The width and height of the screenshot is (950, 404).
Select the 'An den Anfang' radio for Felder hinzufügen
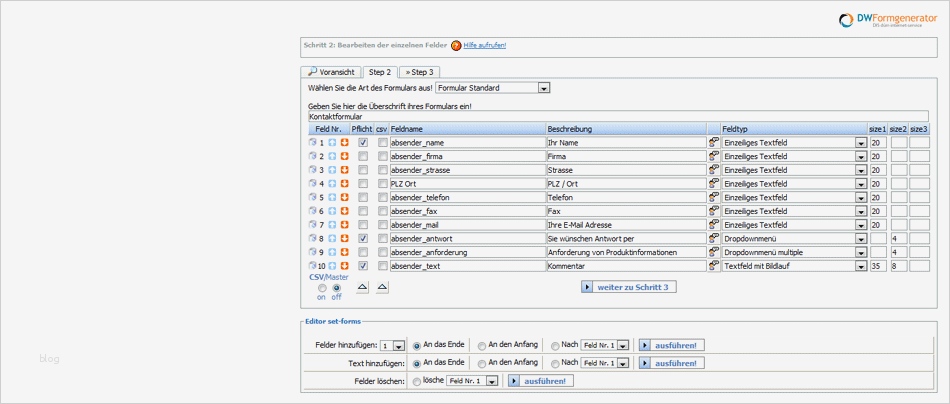(482, 345)
